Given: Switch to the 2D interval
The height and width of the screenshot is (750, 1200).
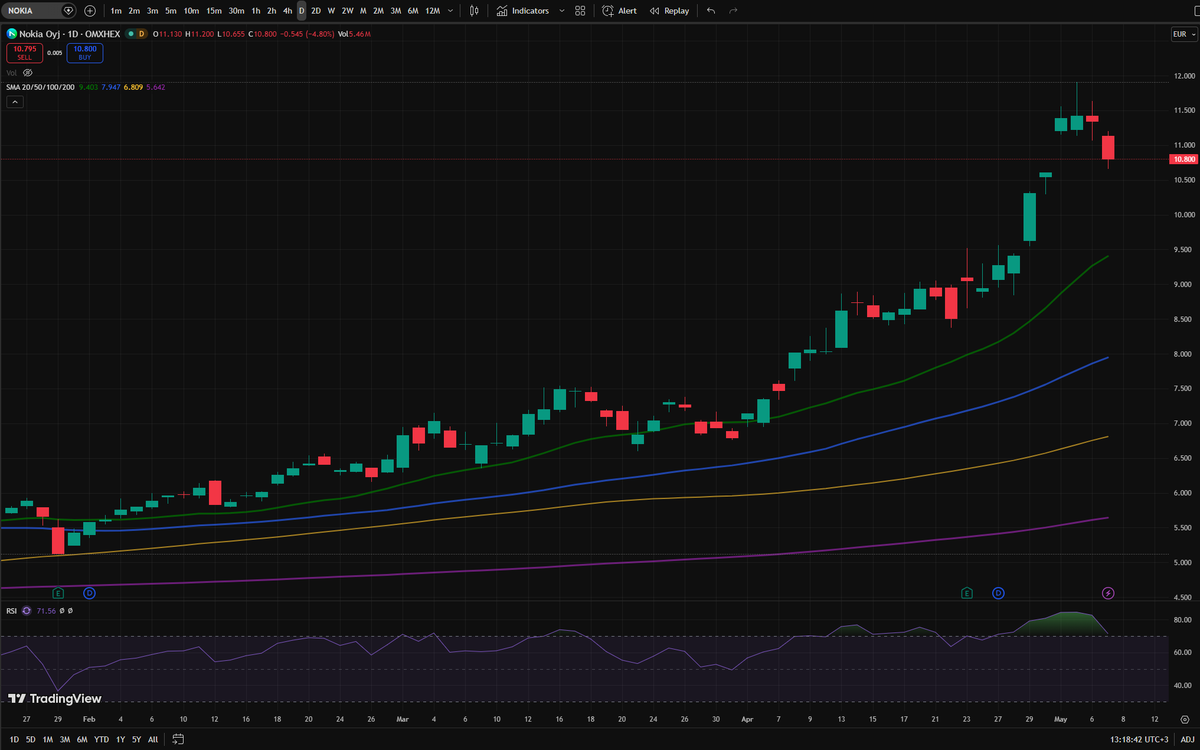Looking at the screenshot, I should [316, 10].
